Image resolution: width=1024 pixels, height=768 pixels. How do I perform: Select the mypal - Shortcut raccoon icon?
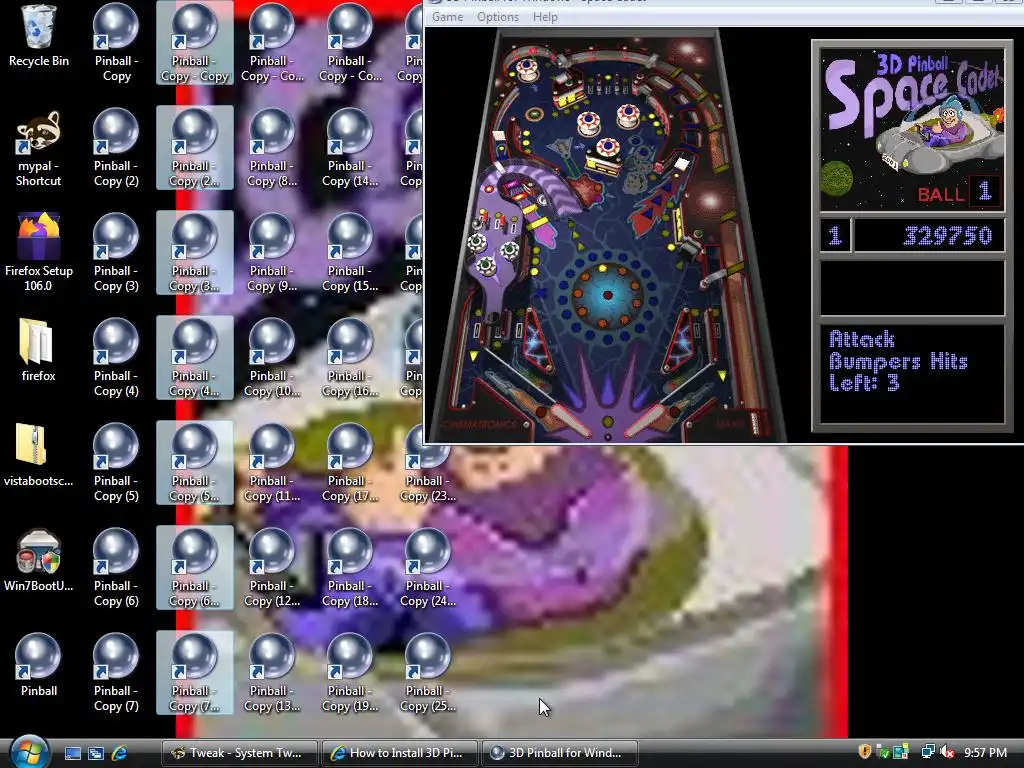pos(39,149)
